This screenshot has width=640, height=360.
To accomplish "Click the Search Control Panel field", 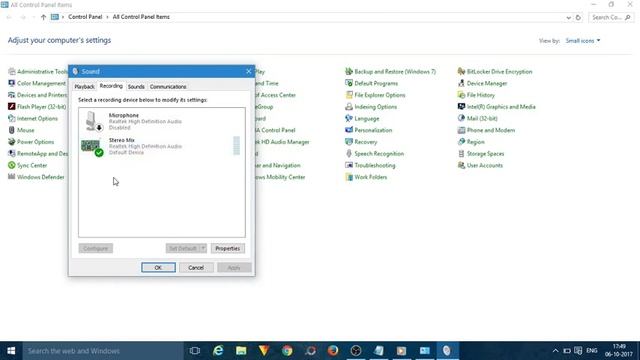I will point(611,18).
